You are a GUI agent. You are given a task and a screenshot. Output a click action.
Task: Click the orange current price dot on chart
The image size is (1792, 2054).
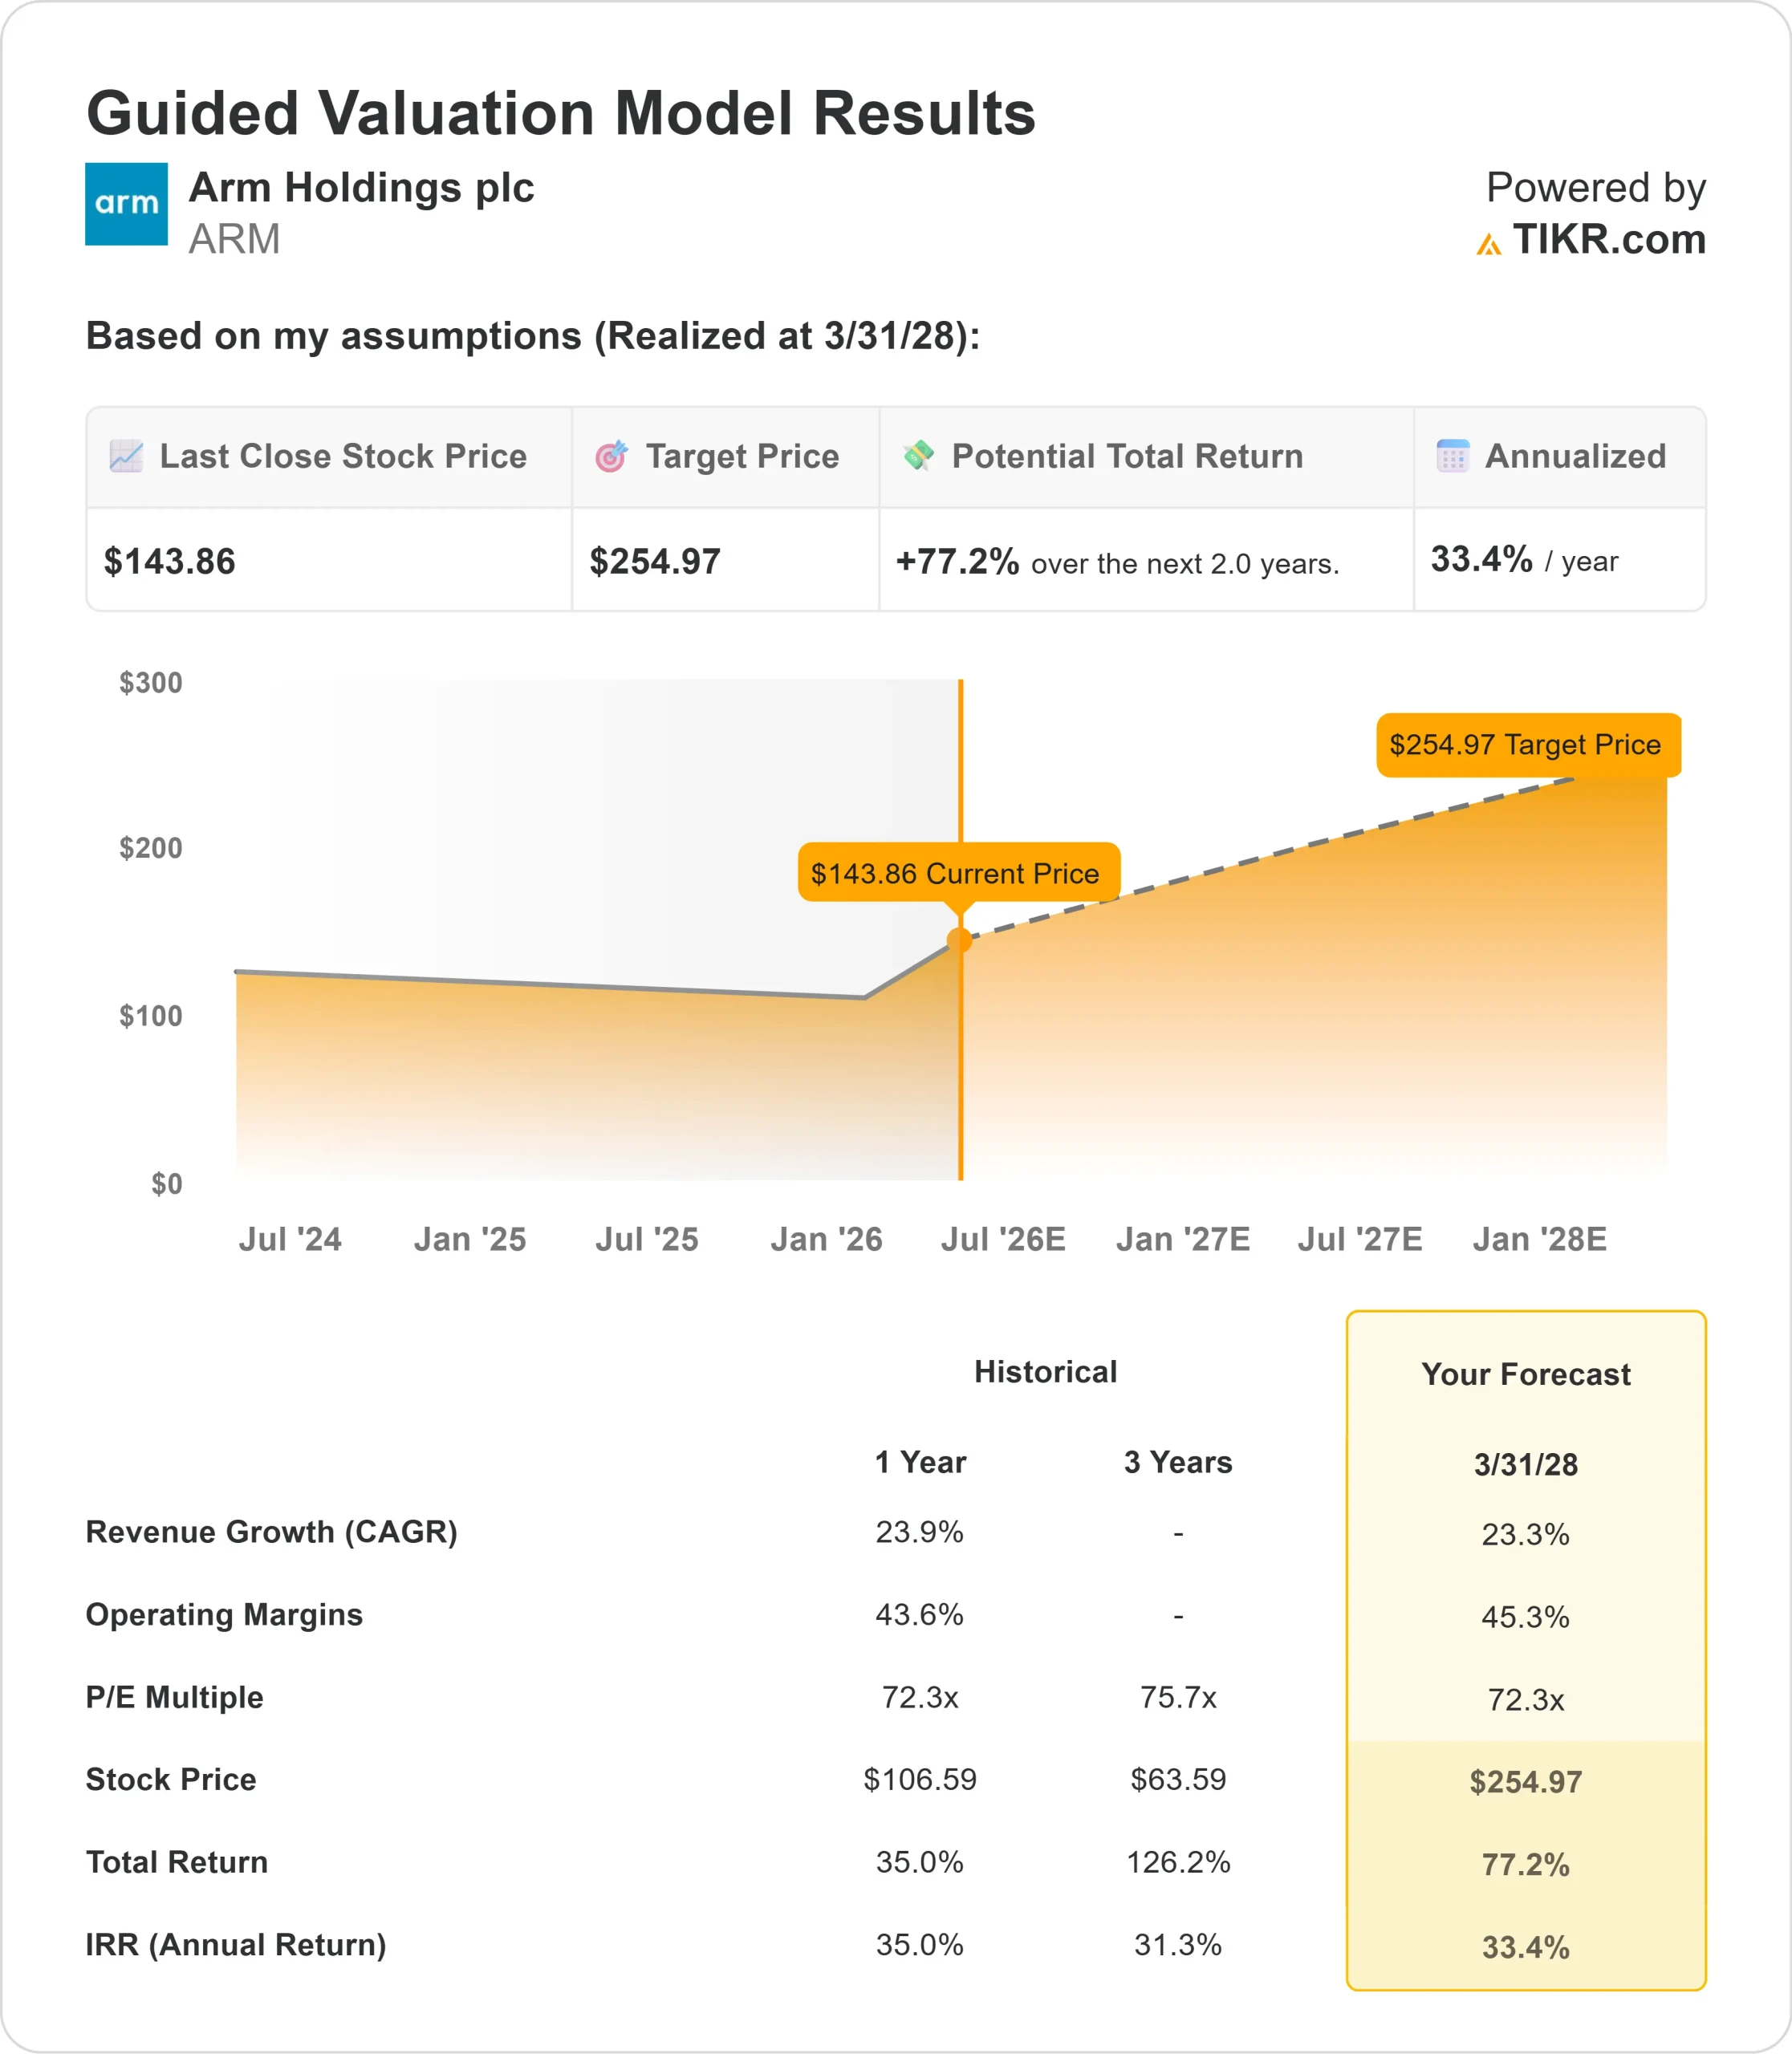[959, 940]
